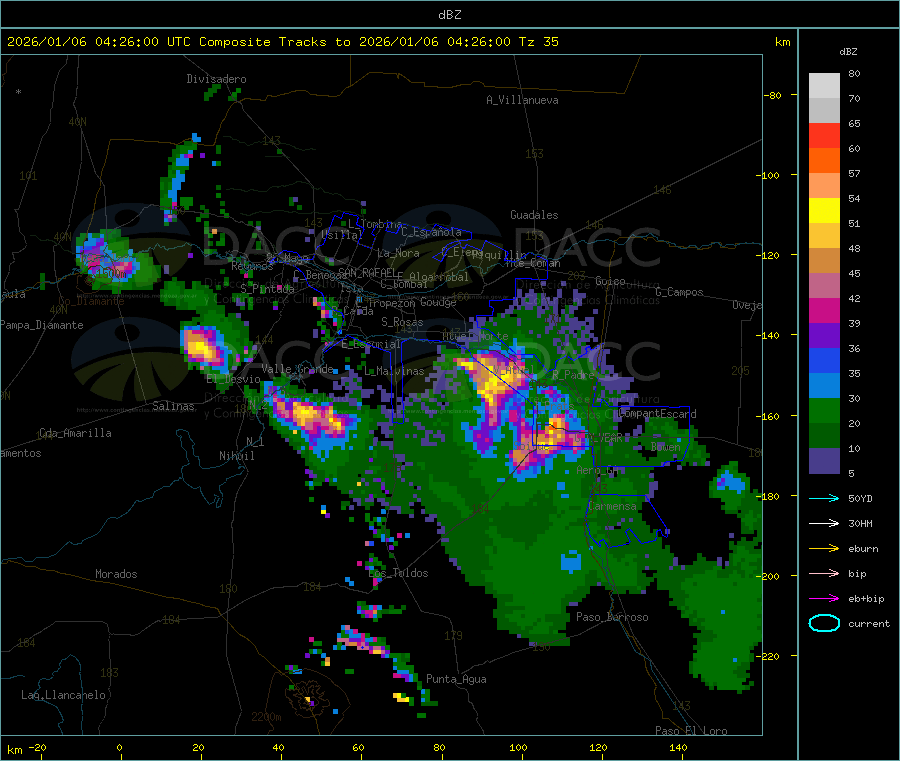Click the 'R_Padre' map label

point(573,375)
